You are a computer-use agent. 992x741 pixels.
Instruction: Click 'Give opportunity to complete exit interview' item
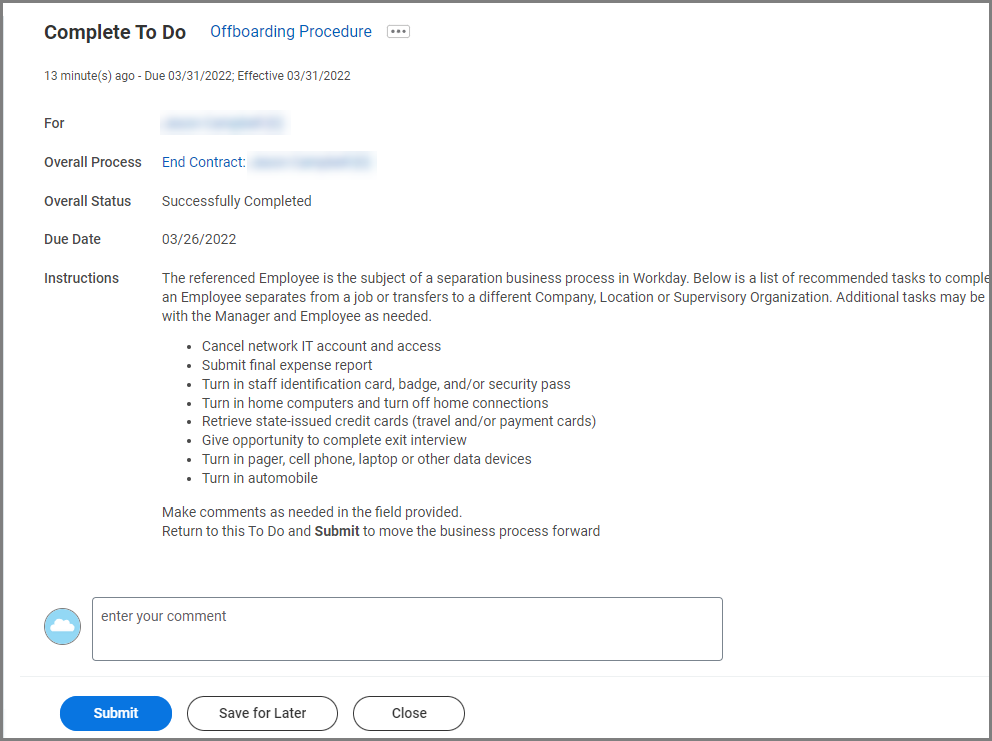[334, 440]
